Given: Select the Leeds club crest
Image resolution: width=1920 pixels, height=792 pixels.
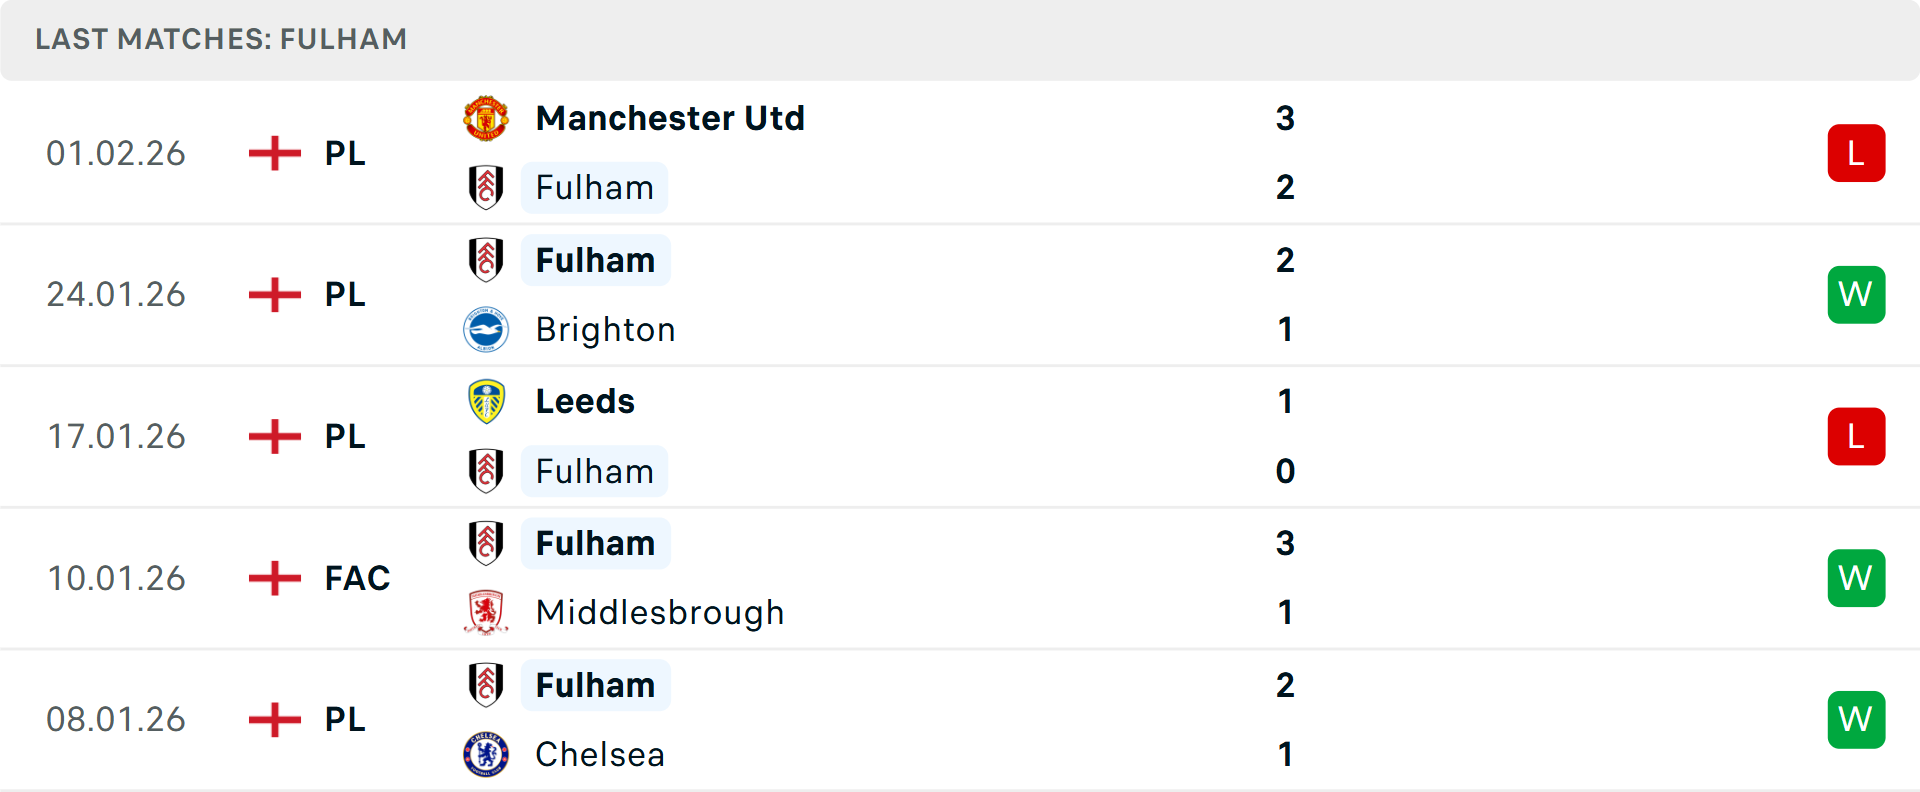Looking at the screenshot, I should 486,400.
